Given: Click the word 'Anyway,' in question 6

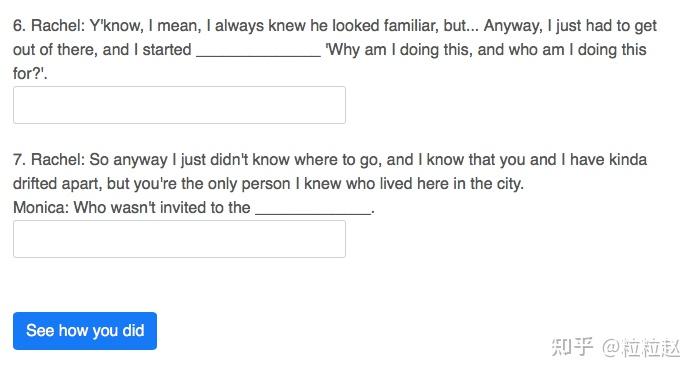Looking at the screenshot, I should (x=513, y=26).
